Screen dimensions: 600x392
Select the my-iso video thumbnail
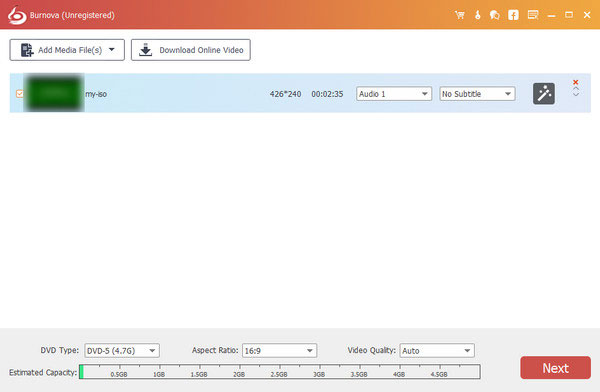pyautogui.click(x=54, y=93)
